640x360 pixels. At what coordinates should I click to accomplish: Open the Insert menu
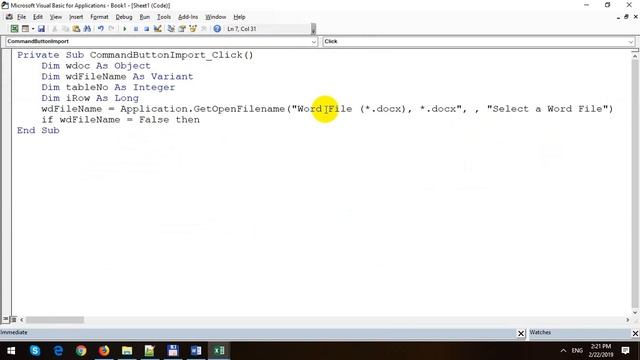[x=76, y=17]
